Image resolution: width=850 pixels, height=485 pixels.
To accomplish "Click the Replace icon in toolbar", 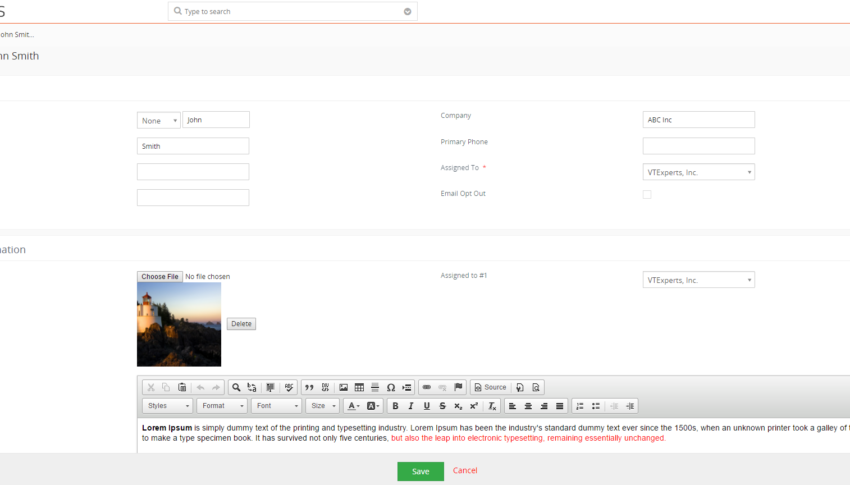I will [x=252, y=387].
